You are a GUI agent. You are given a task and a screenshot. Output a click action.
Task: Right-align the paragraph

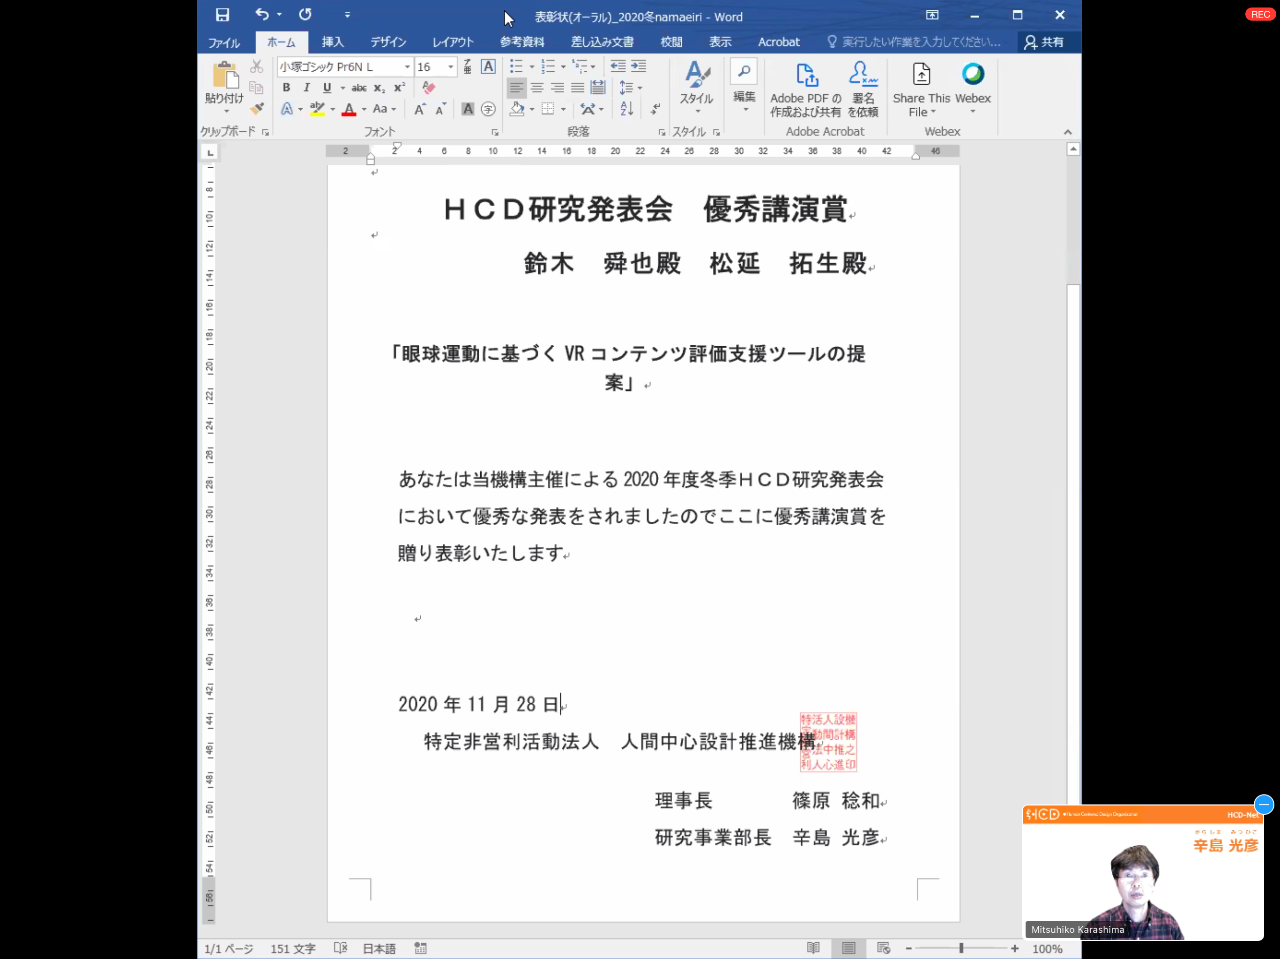pos(557,88)
